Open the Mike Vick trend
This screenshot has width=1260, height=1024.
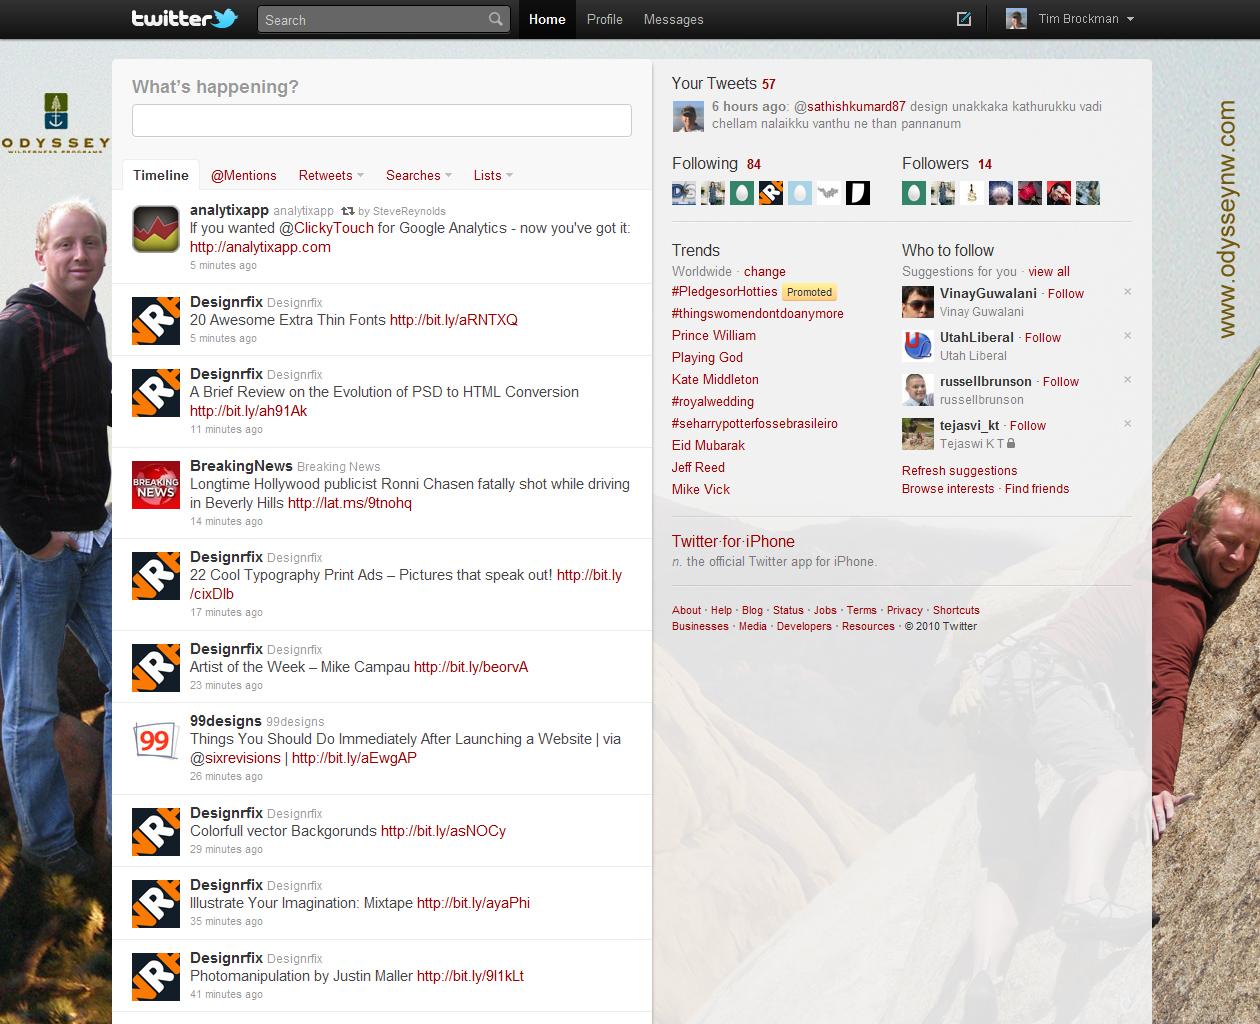[701, 490]
